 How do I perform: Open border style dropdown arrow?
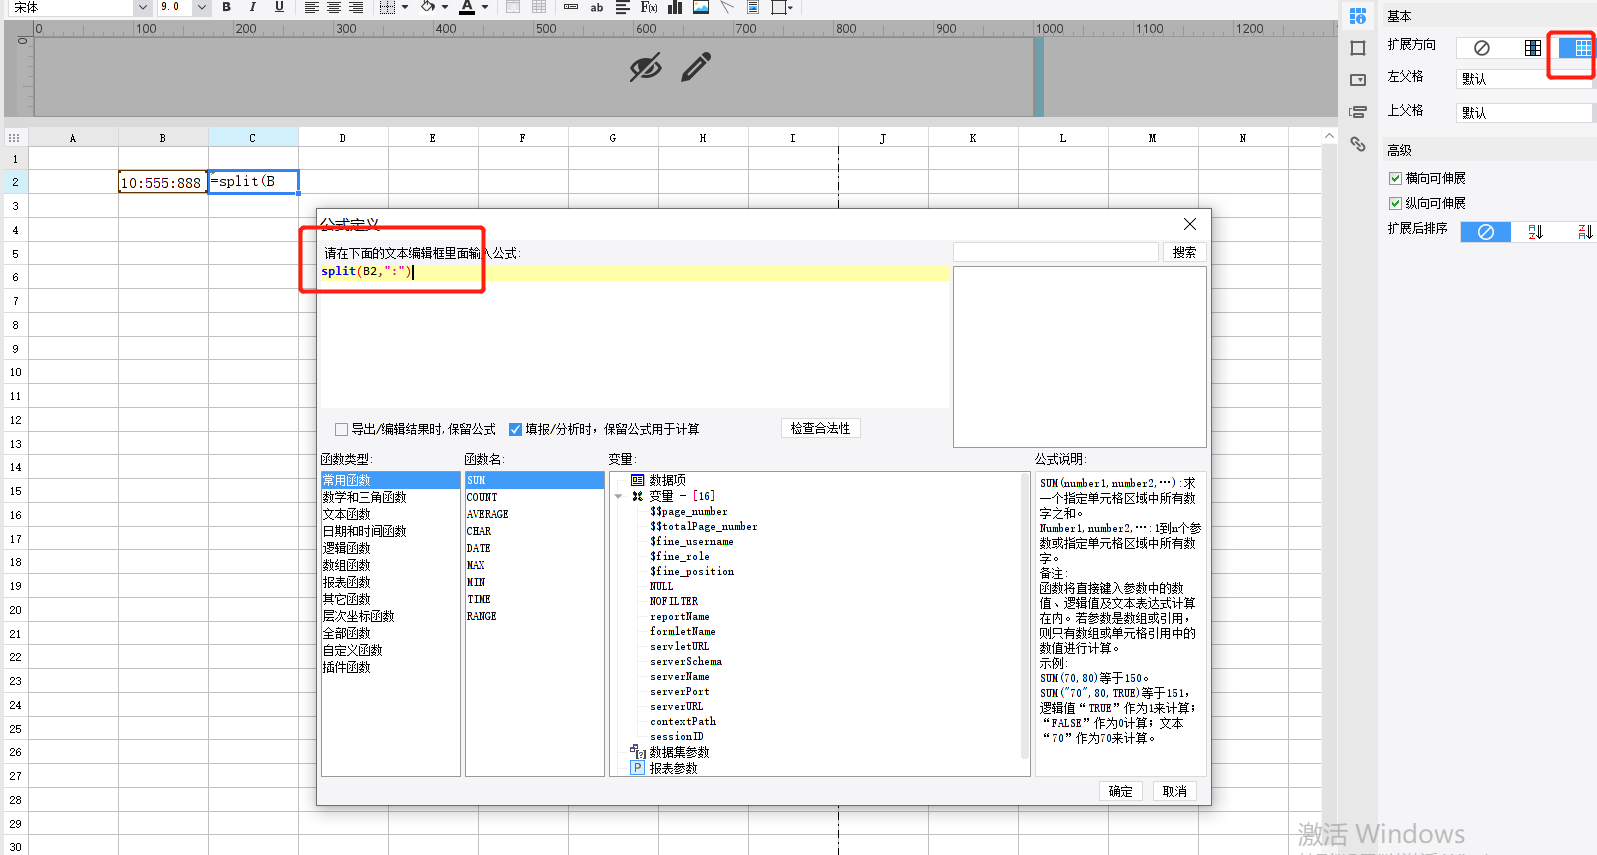point(405,7)
